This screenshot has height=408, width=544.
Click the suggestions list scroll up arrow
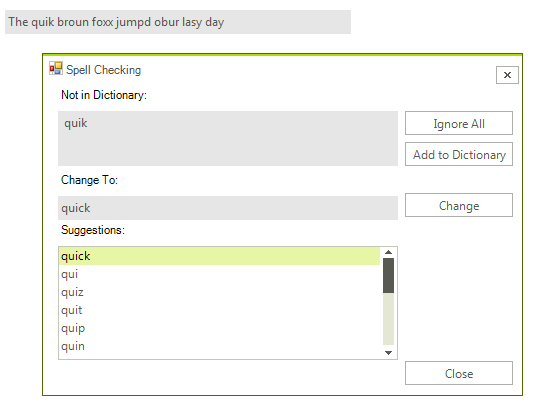pos(388,252)
